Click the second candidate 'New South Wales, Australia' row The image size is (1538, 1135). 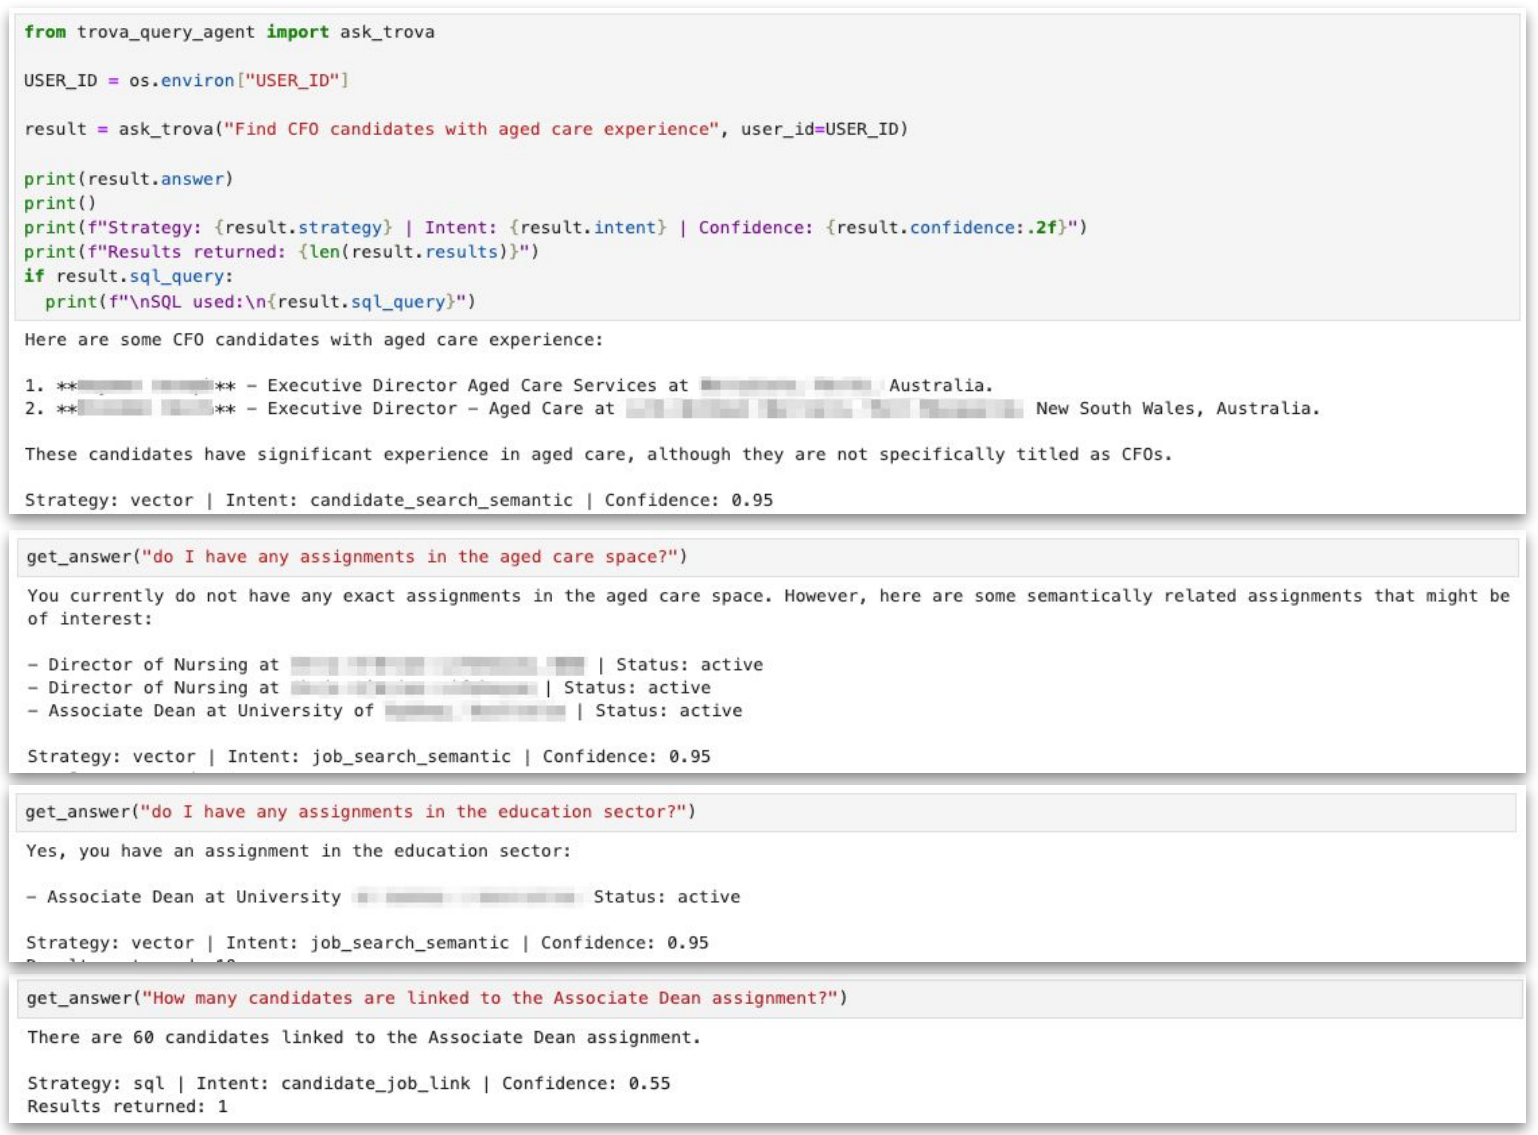(x=672, y=409)
